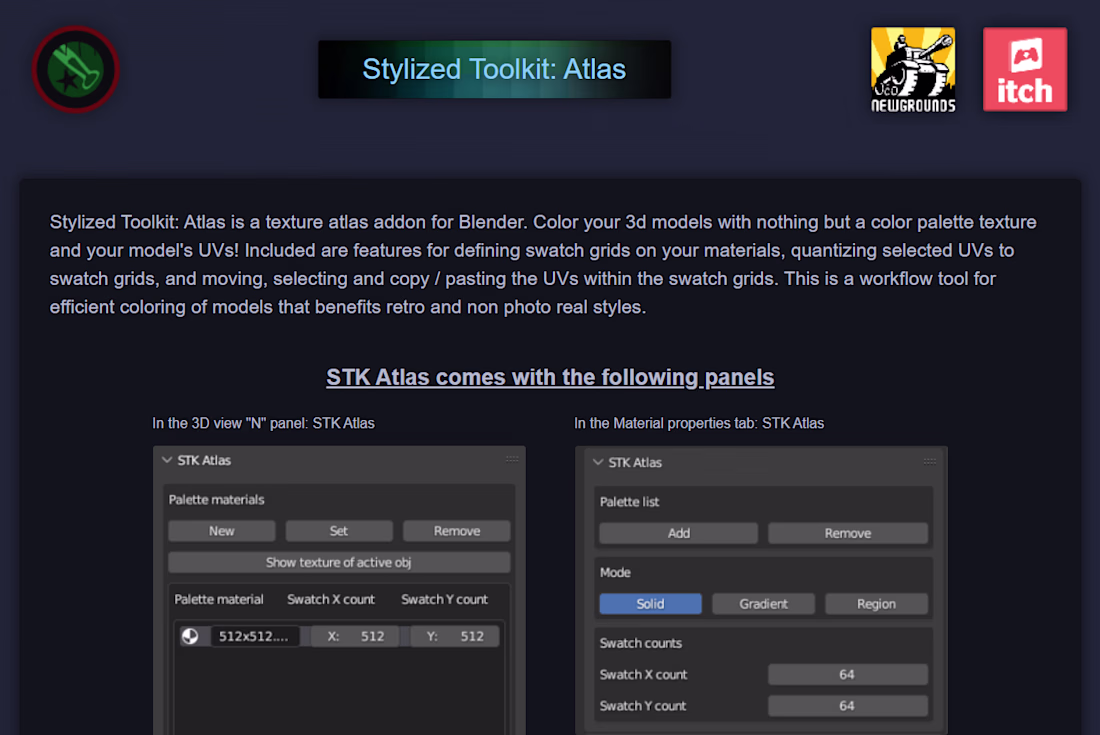Image resolution: width=1100 pixels, height=735 pixels.
Task: Click Remove under Palette list
Action: click(x=847, y=533)
